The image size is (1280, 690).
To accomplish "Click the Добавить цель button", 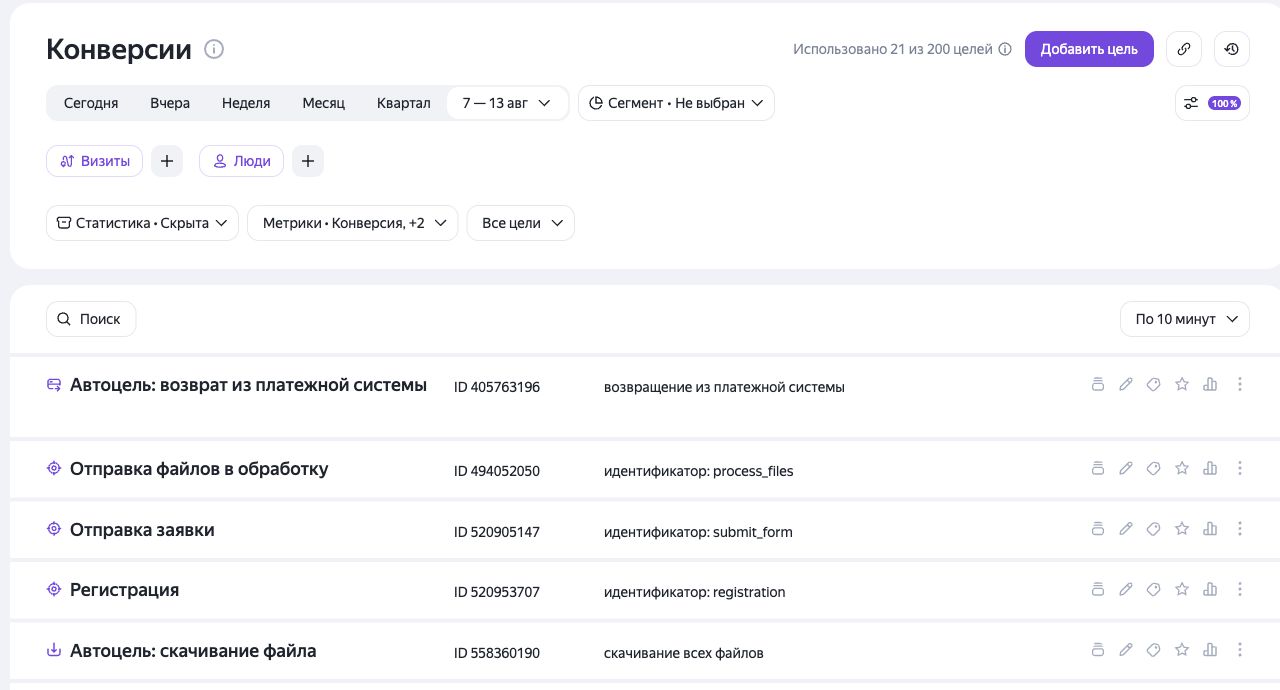I will pos(1089,49).
